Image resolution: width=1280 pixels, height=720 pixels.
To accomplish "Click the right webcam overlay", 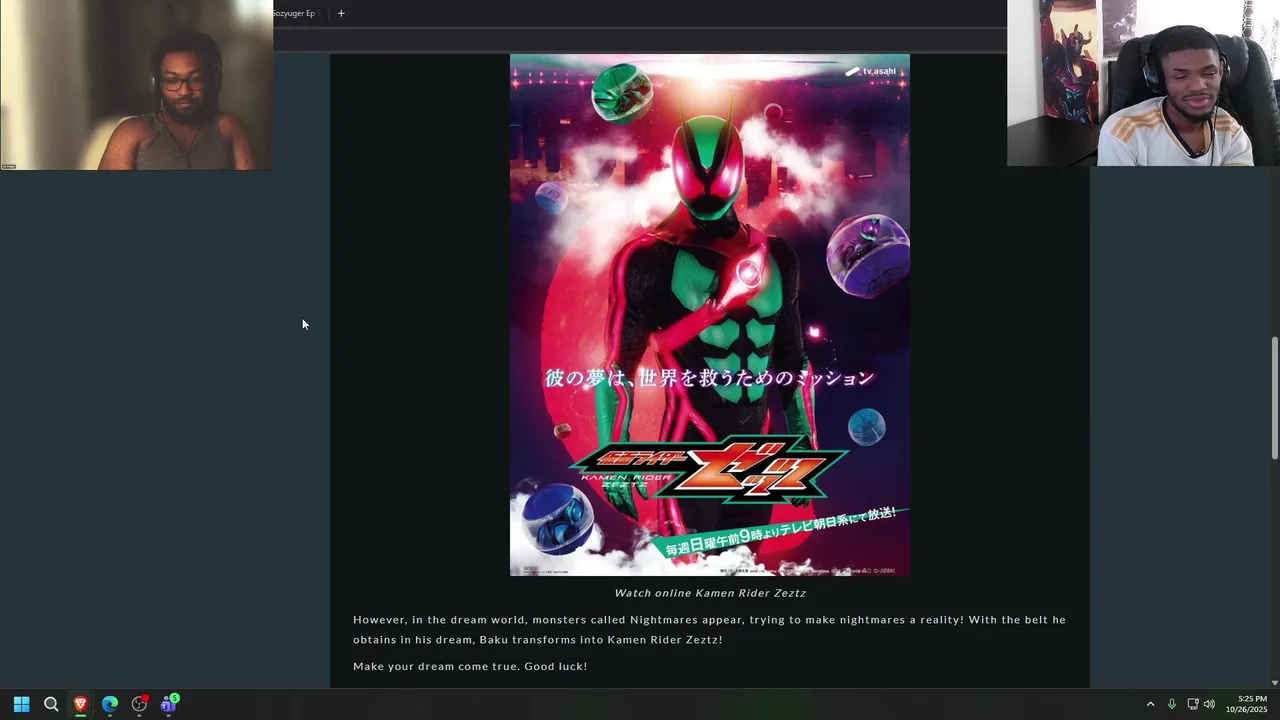I will (1143, 83).
